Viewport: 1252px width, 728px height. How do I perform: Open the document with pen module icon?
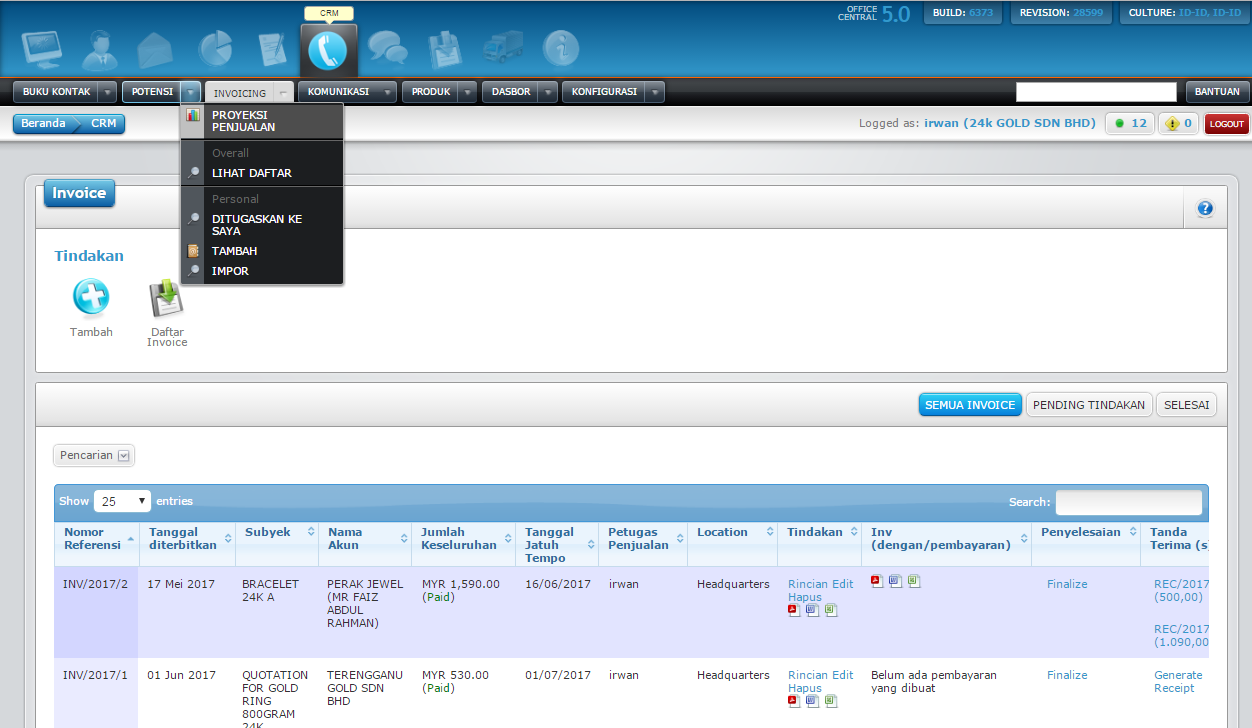click(271, 49)
